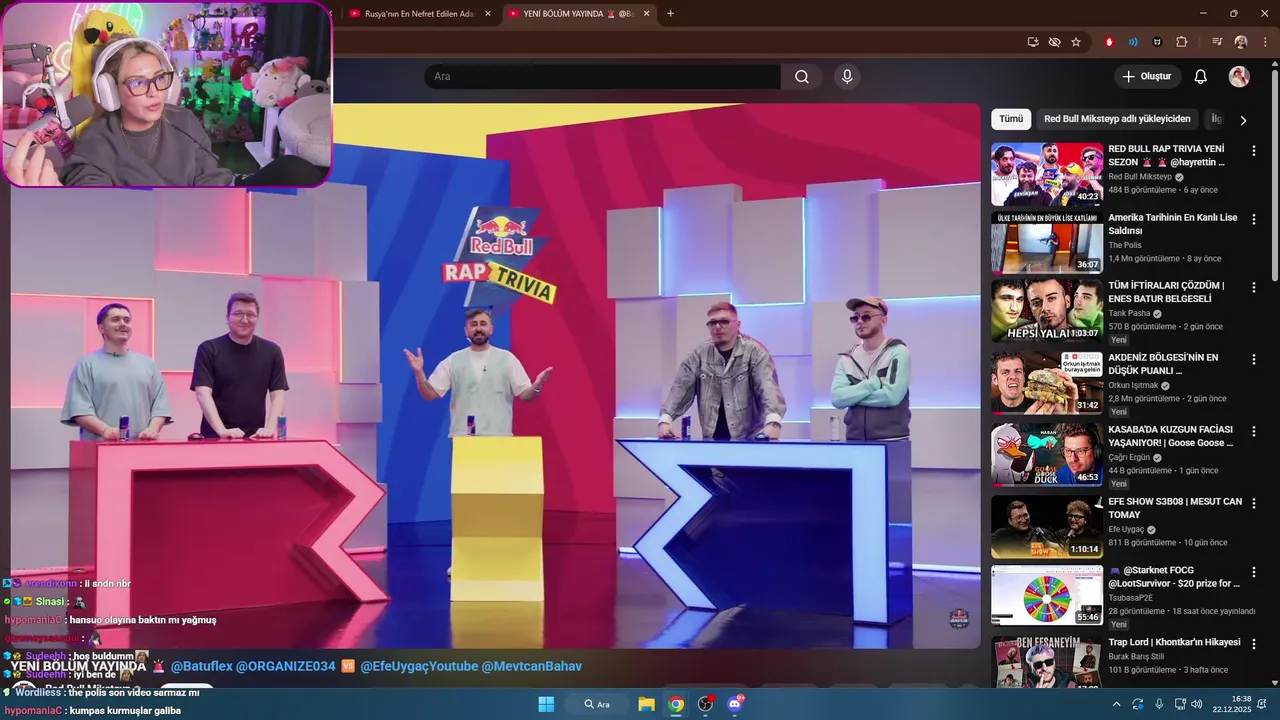Click the @EfeUygaçYoutube mention in title
Screen dimensions: 1280x720
pyautogui.click(x=419, y=666)
